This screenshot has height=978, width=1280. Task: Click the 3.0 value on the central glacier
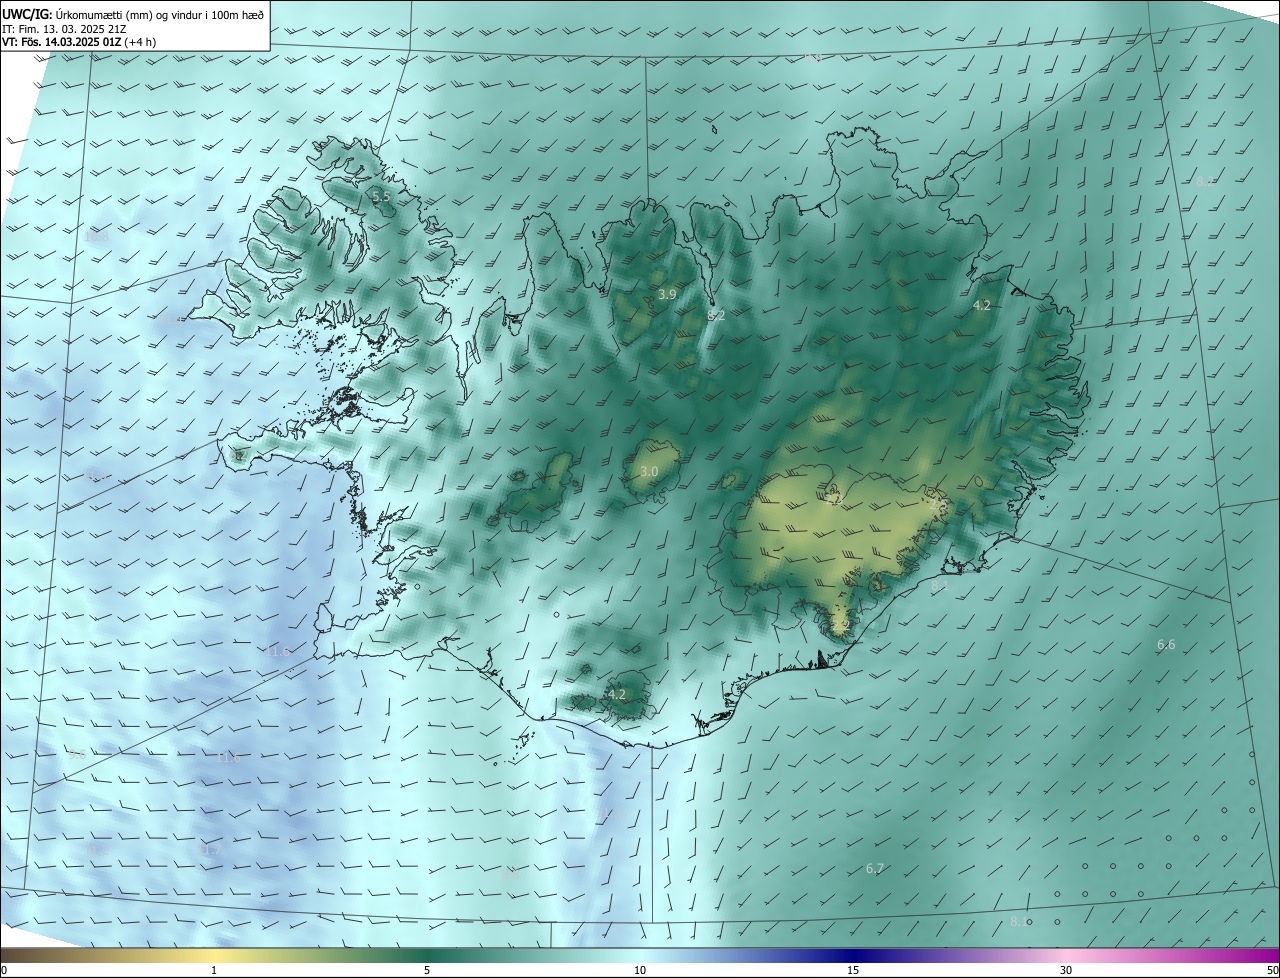[x=648, y=471]
